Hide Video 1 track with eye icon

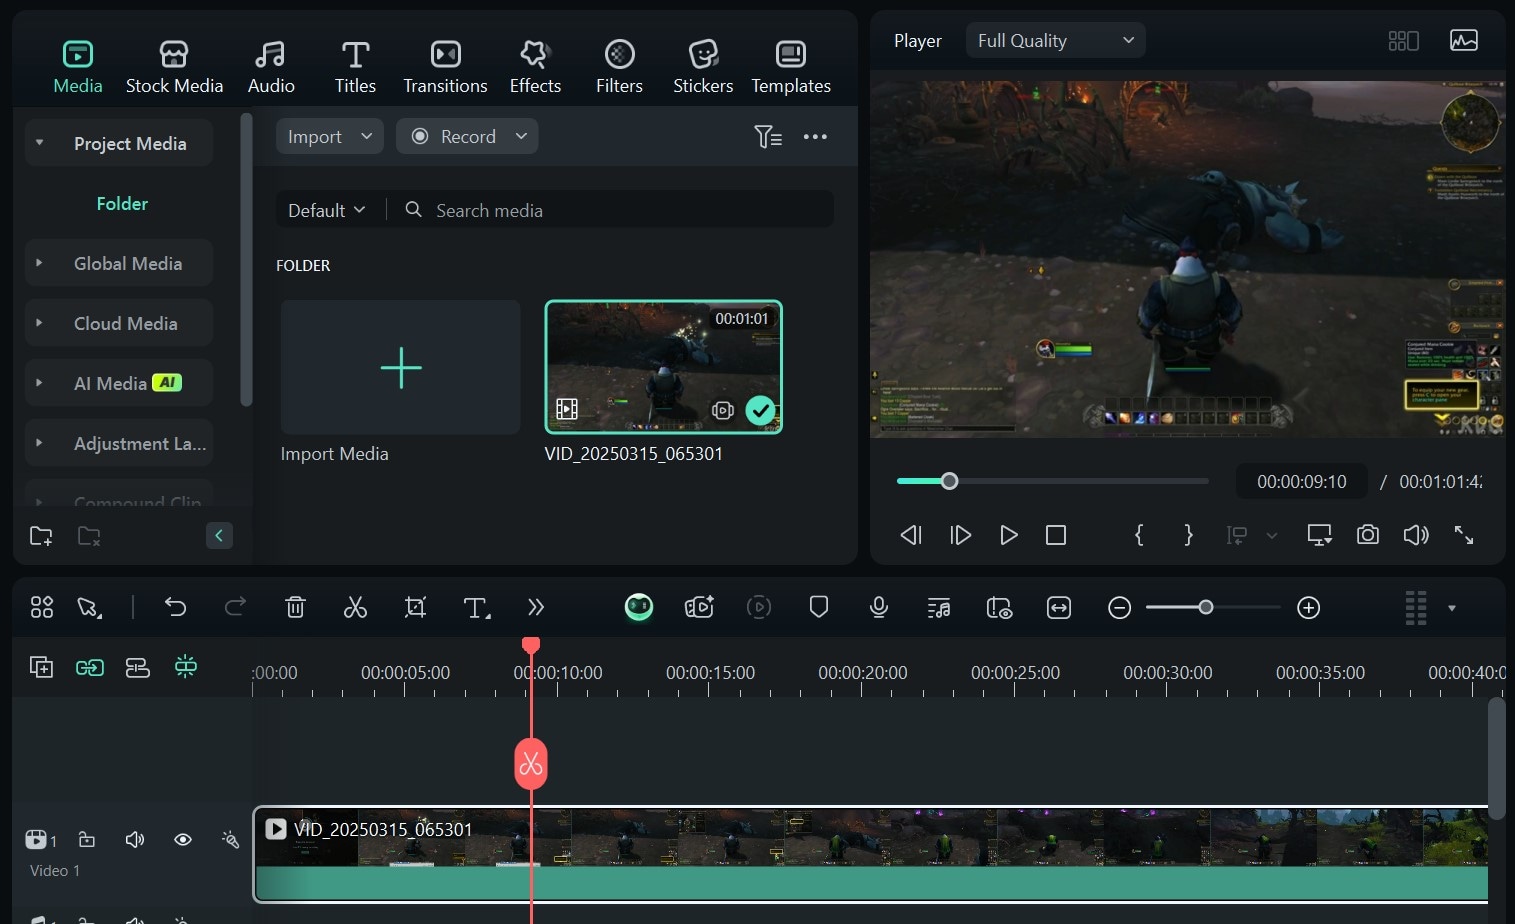tap(183, 839)
